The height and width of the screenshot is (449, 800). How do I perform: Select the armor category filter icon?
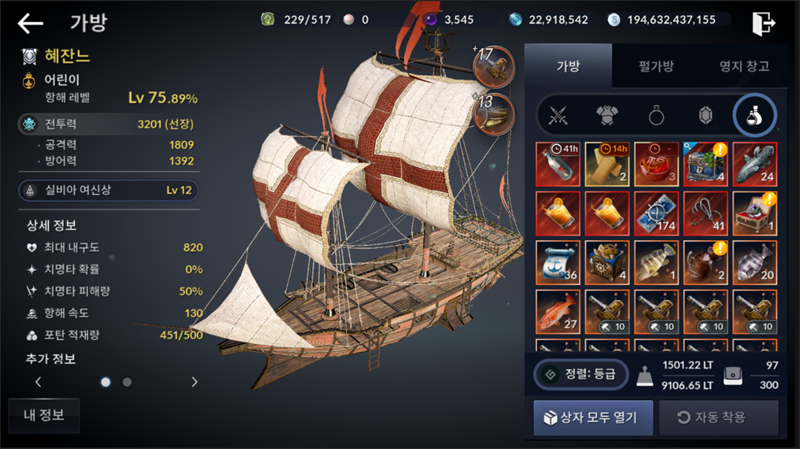coord(607,116)
